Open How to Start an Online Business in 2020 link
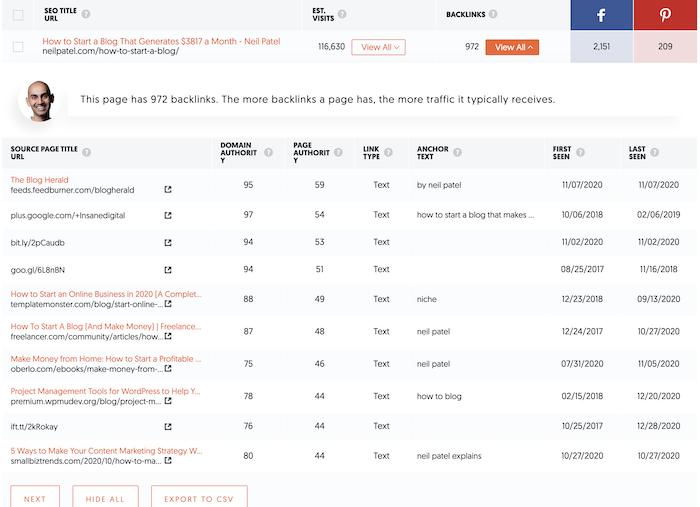This screenshot has height=507, width=700. (106, 294)
